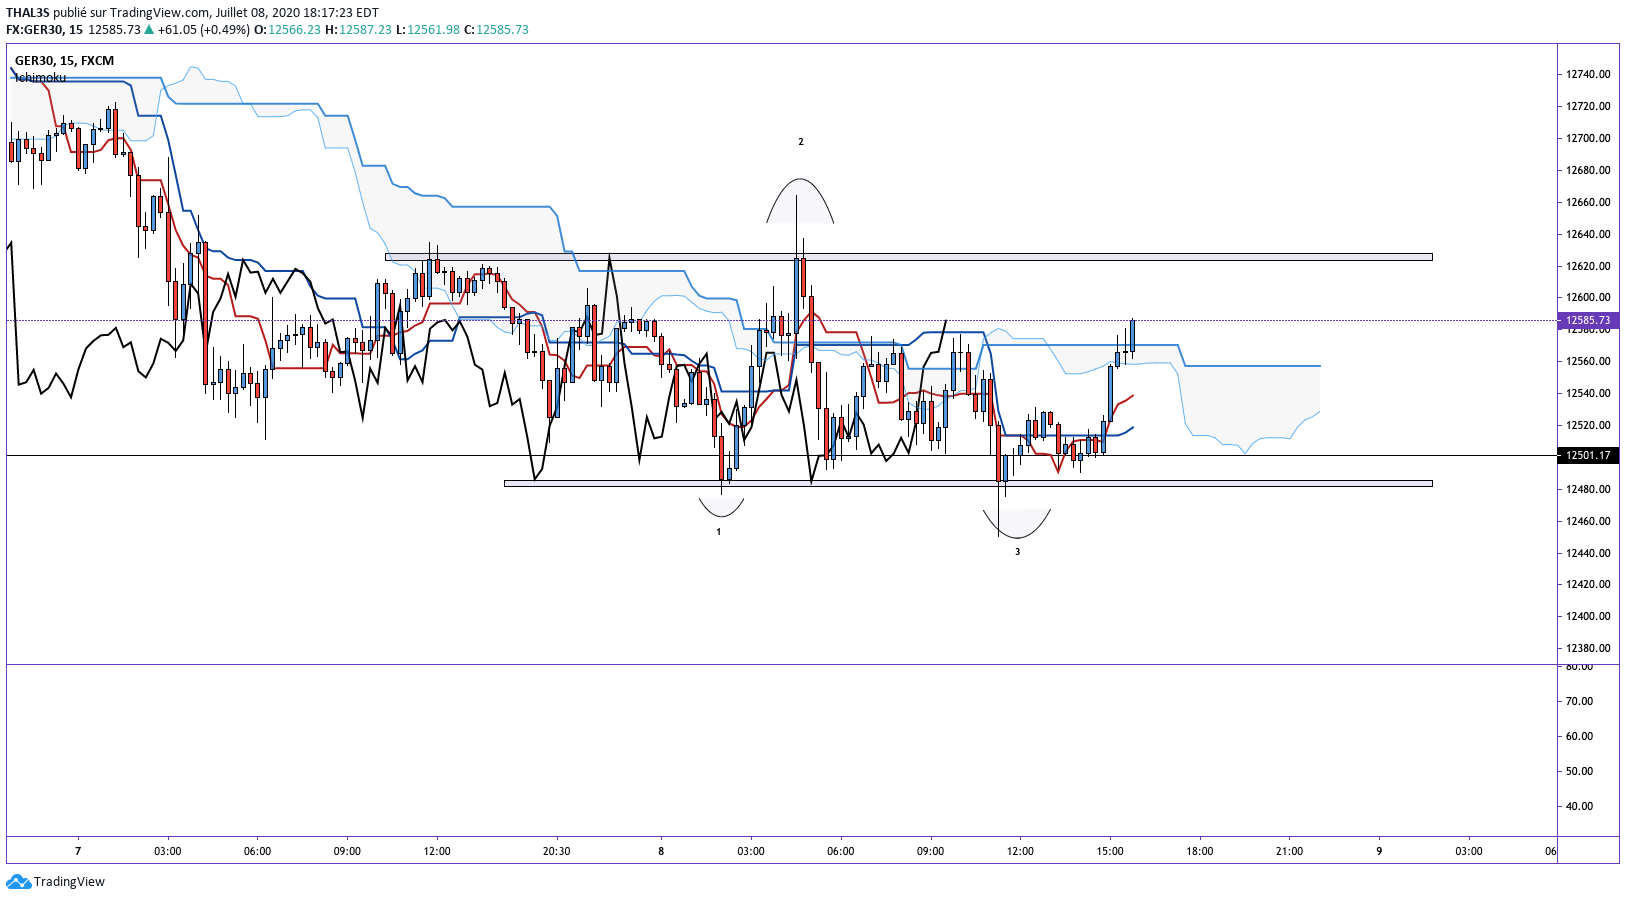Click the pattern label "1" below the trough
The width and height of the screenshot is (1626, 900).
coord(719,532)
